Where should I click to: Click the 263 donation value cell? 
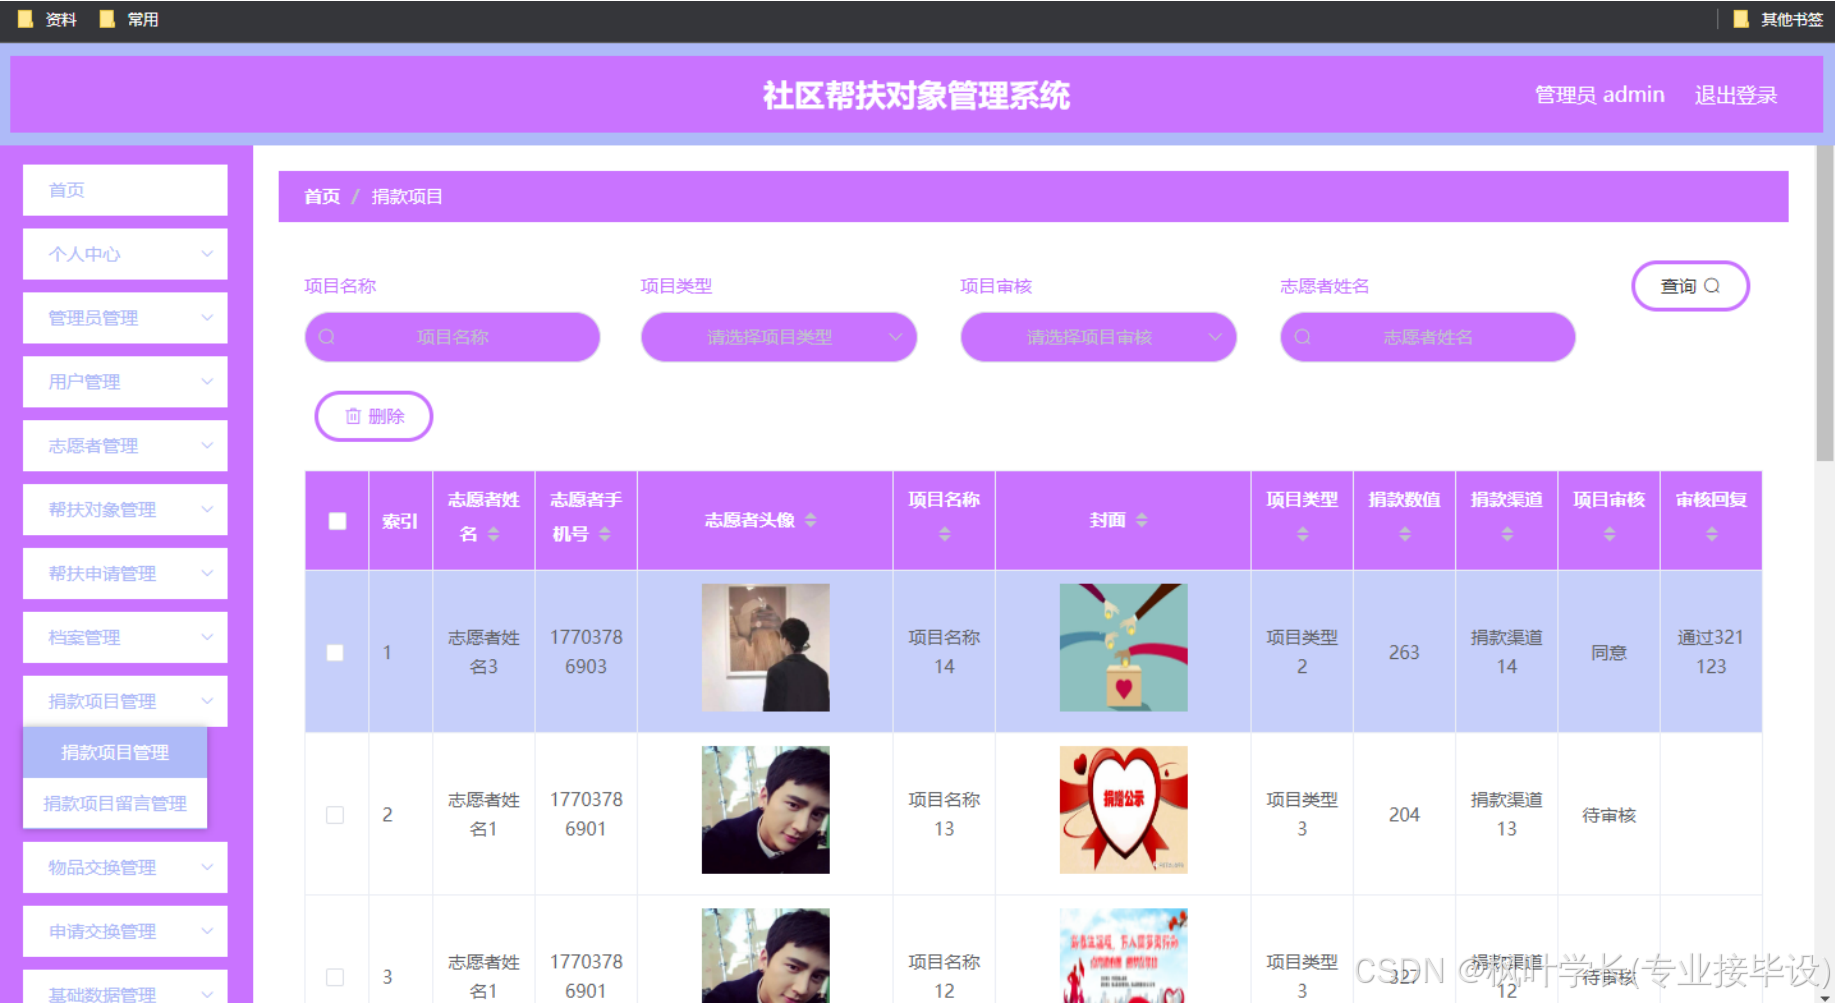1404,652
